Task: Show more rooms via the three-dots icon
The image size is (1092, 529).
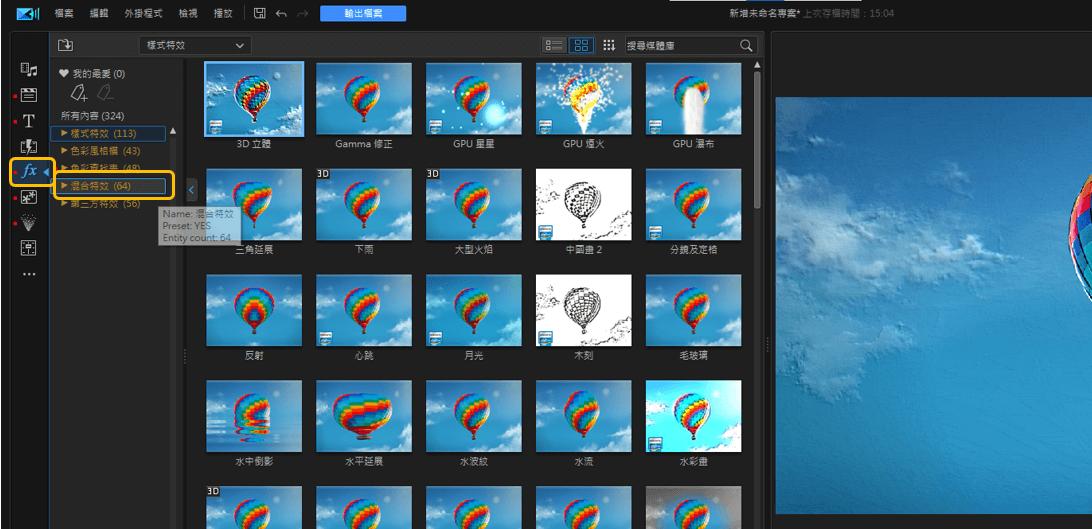Action: tap(29, 274)
